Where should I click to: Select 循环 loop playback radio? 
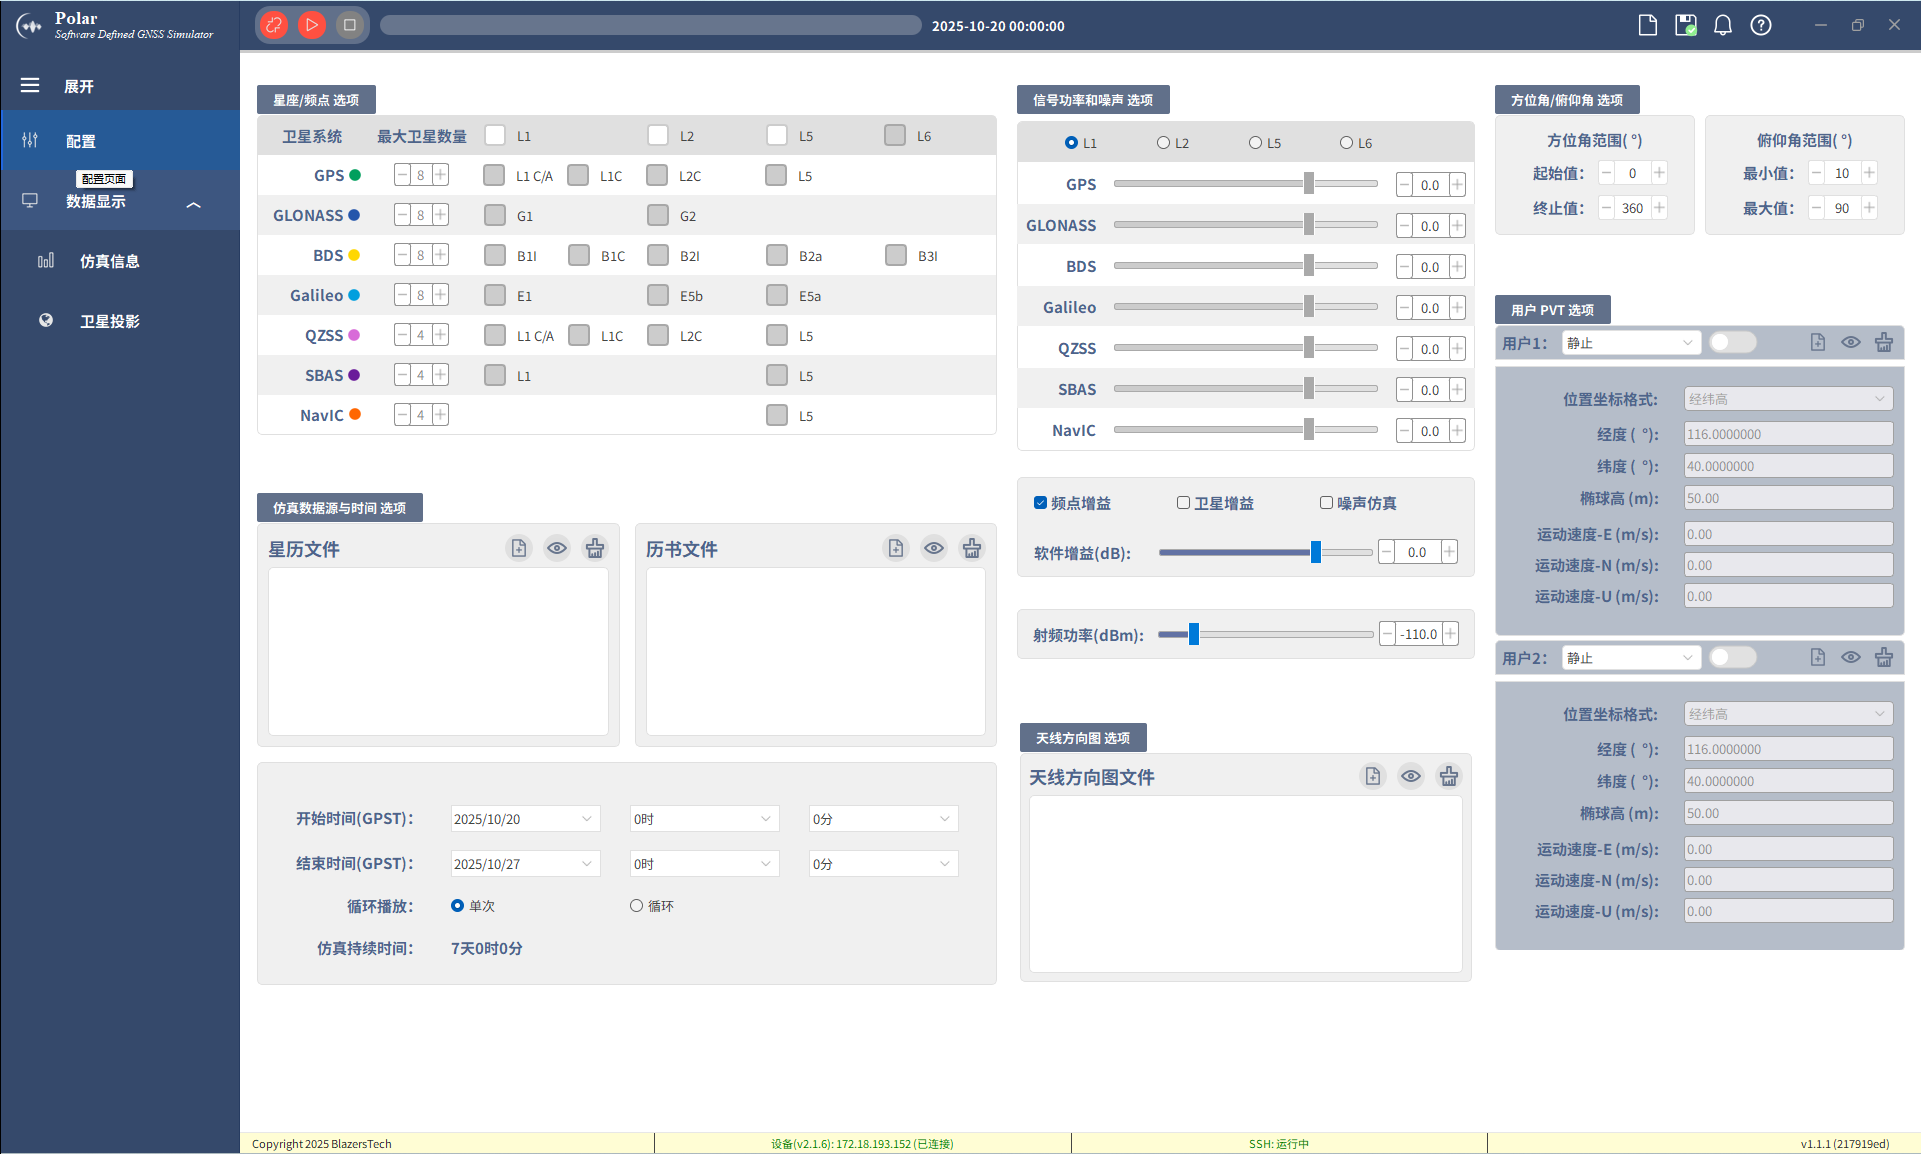tap(636, 906)
